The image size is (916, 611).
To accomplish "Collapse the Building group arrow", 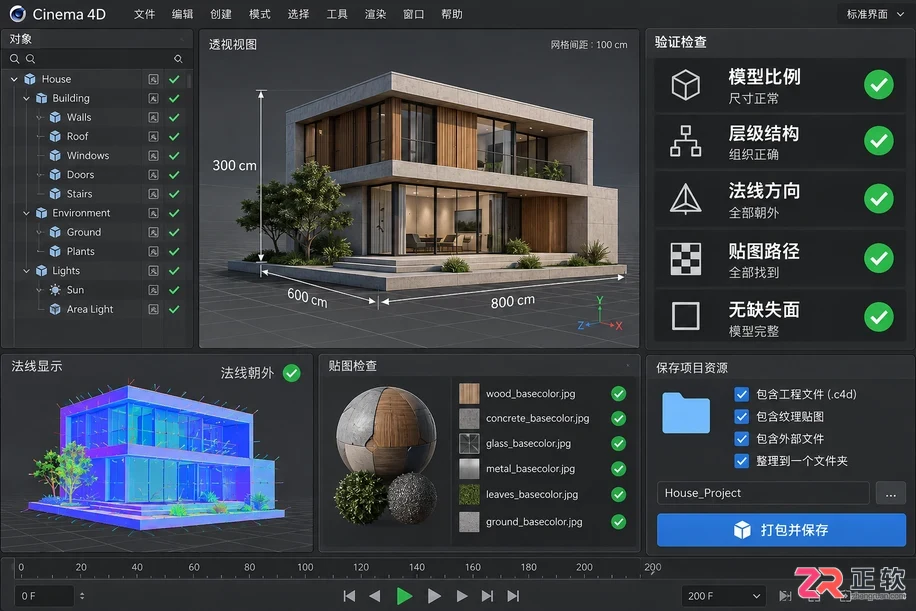I will pos(26,98).
